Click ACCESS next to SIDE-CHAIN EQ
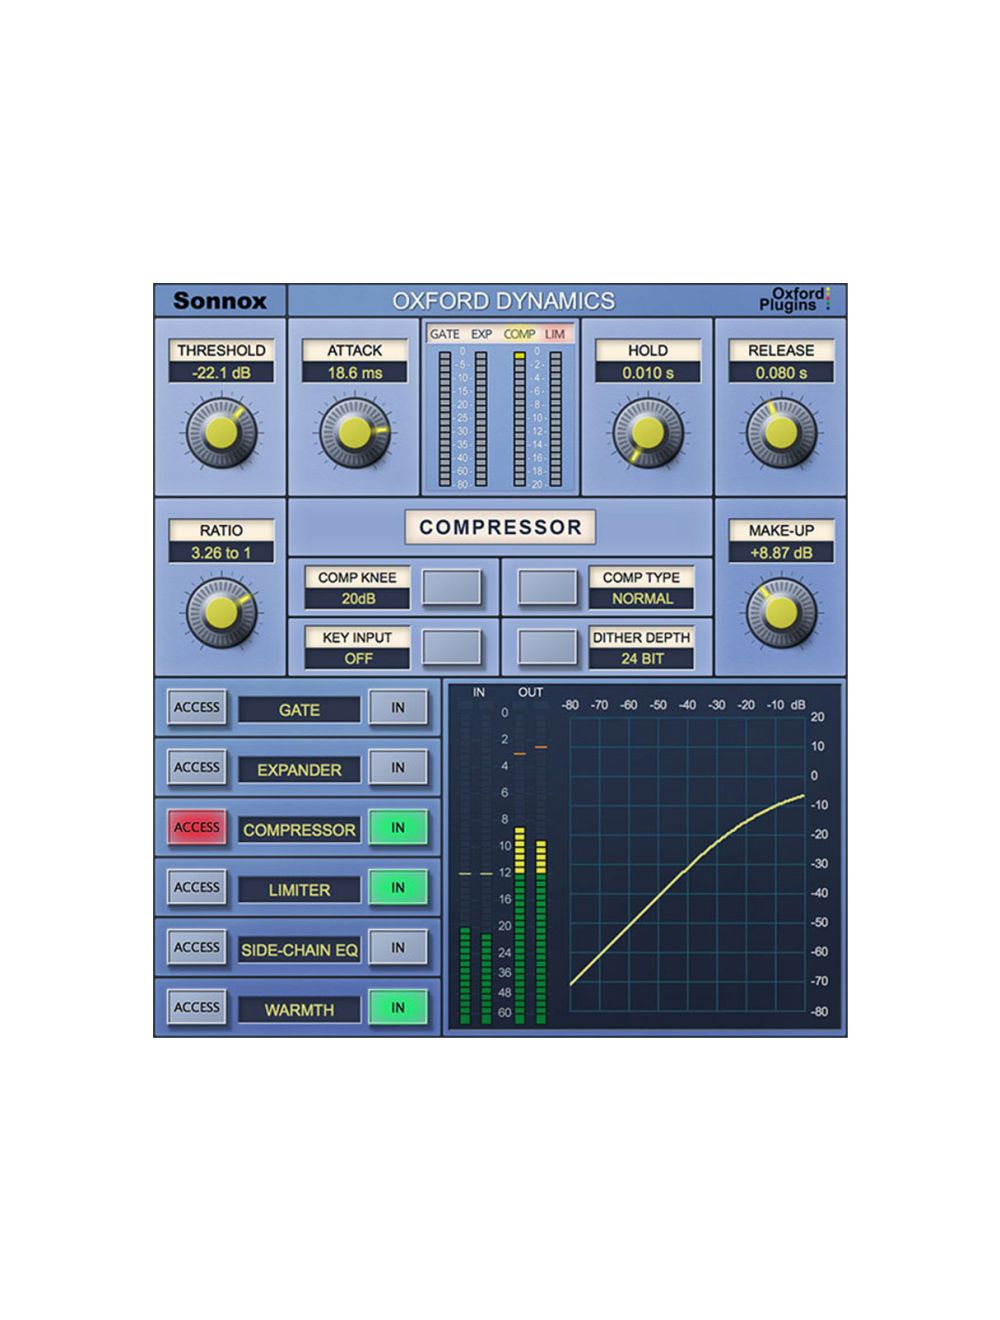 [196, 947]
